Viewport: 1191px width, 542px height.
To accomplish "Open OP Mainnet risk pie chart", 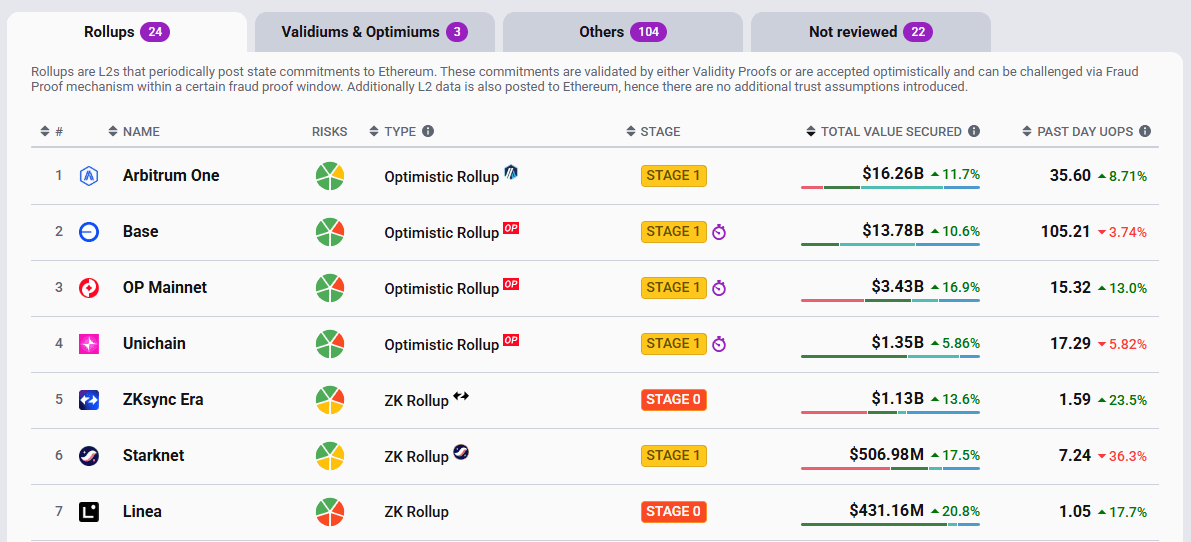I will coord(330,288).
